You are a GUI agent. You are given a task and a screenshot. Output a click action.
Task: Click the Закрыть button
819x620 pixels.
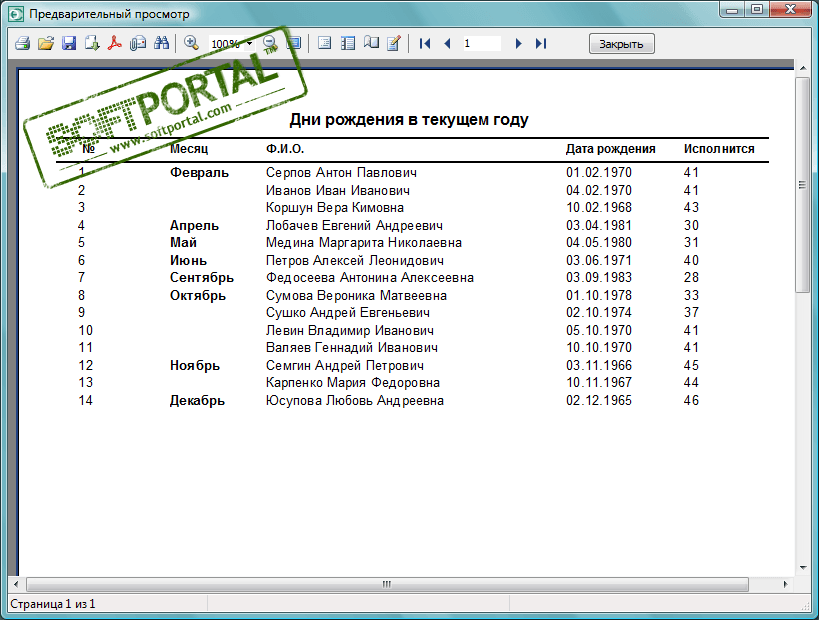622,44
